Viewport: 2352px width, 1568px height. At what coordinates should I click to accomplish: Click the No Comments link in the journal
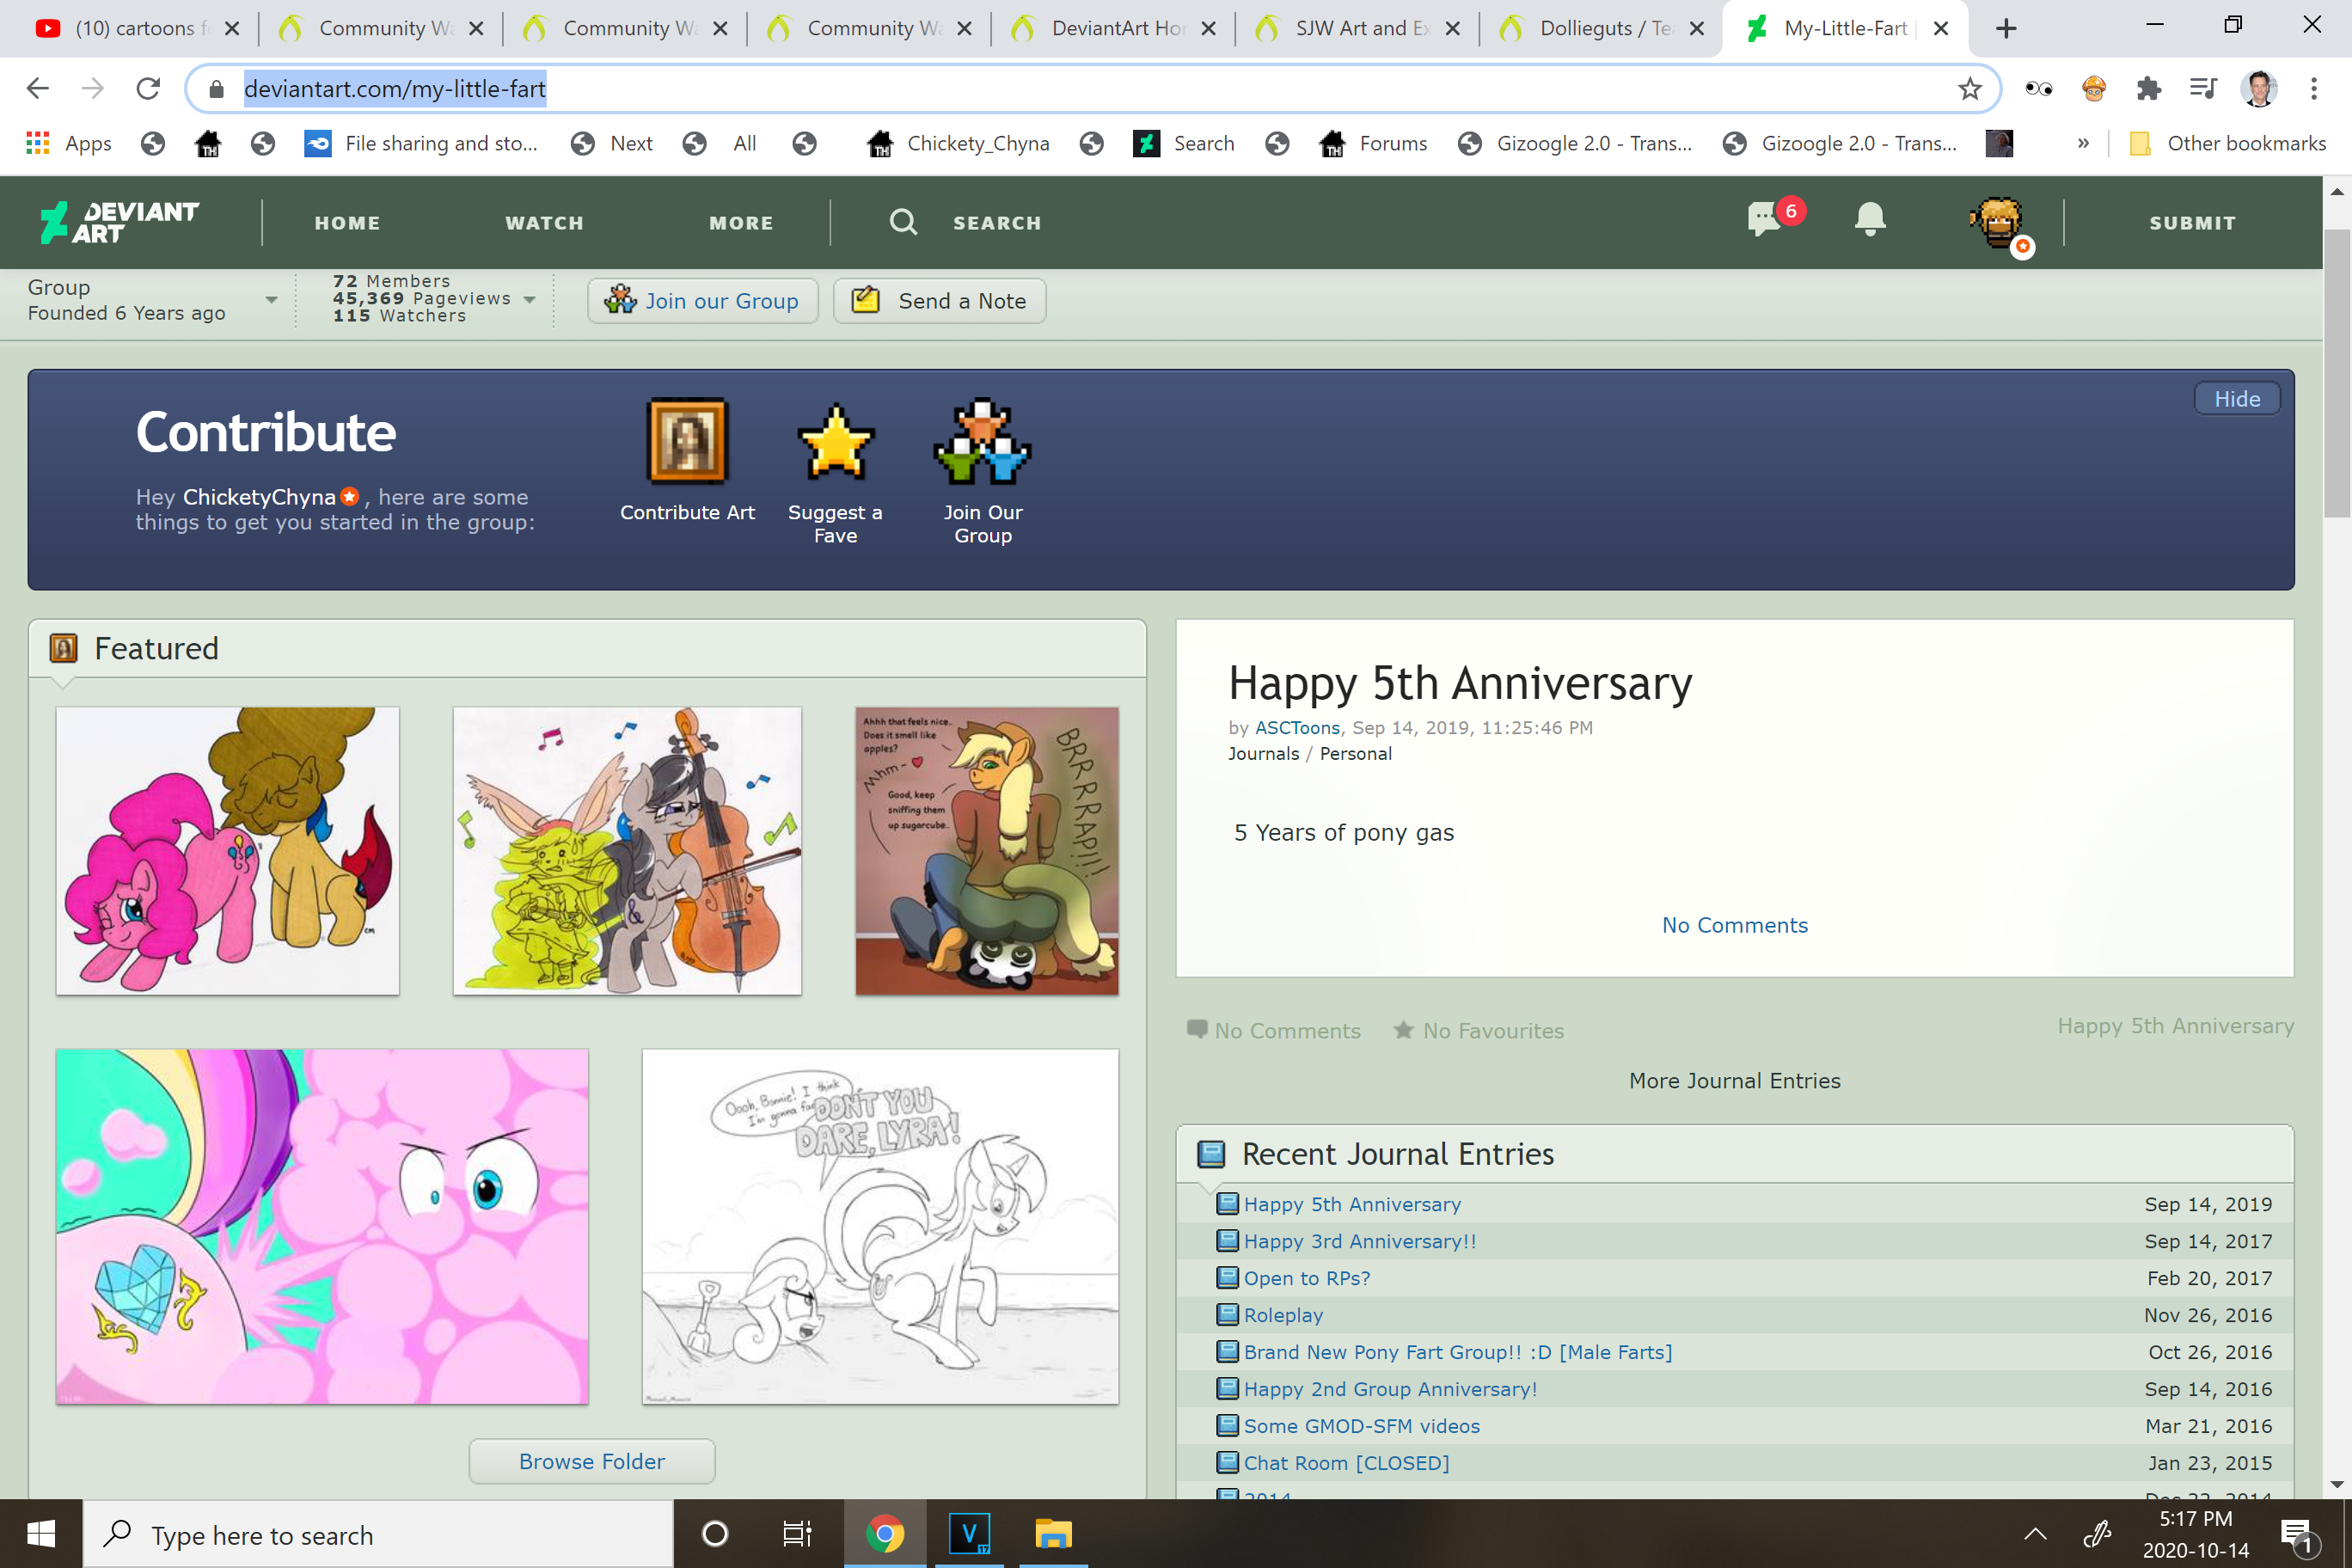point(1735,925)
